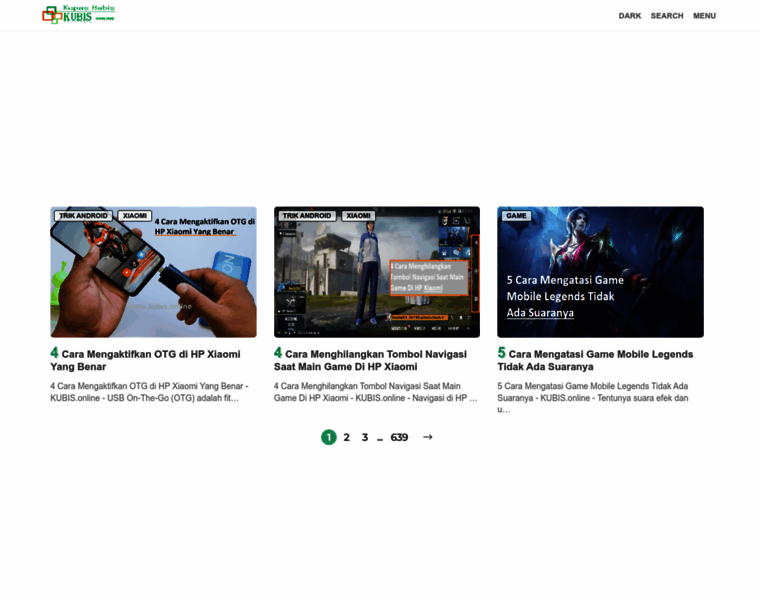Open the SEARCH option
Image resolution: width=760 pixels, height=600 pixels.
pyautogui.click(x=667, y=16)
